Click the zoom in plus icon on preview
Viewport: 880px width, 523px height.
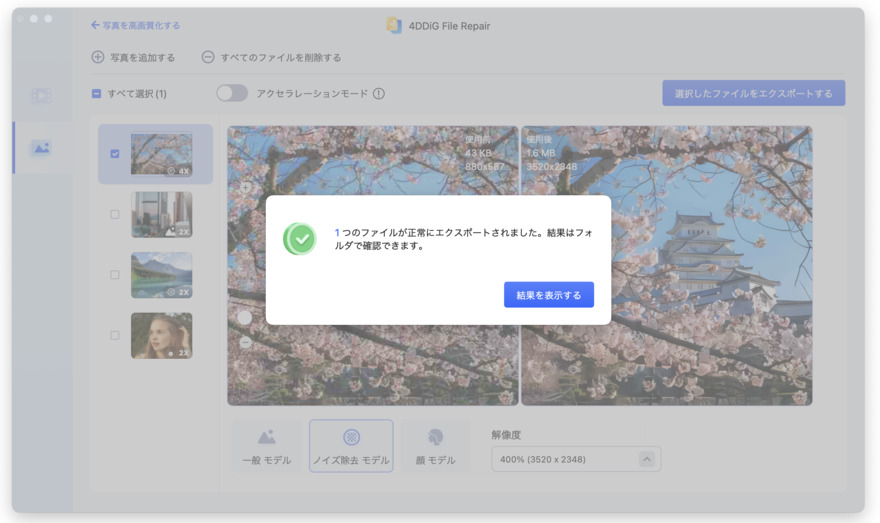pyautogui.click(x=245, y=187)
